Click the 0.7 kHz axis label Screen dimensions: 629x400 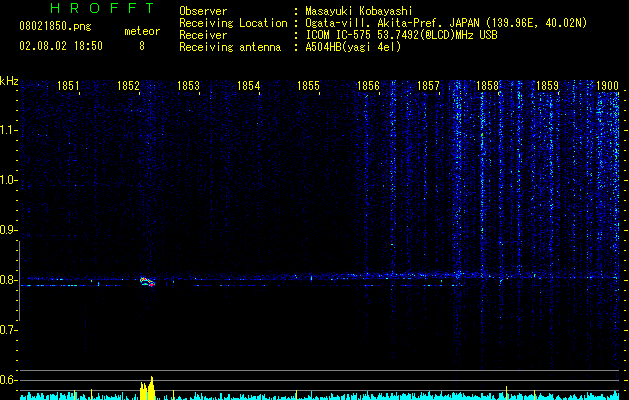pyautogui.click(x=8, y=330)
